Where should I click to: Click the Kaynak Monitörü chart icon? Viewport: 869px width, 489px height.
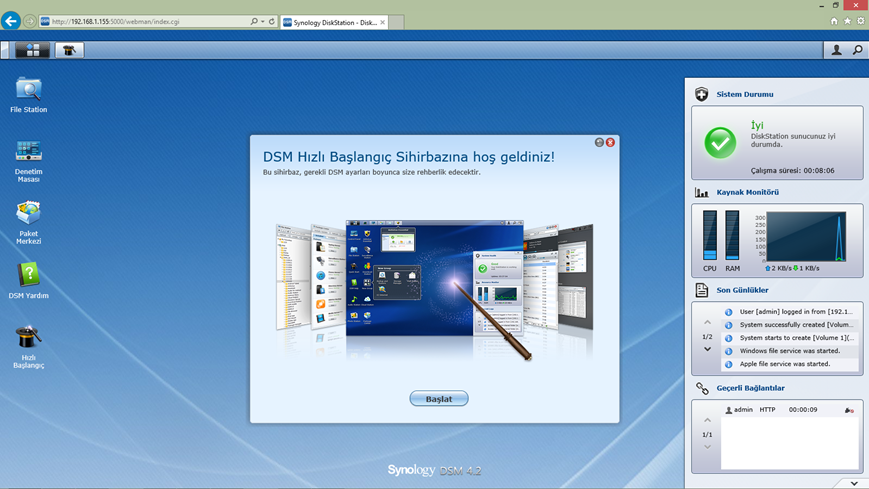pos(702,192)
